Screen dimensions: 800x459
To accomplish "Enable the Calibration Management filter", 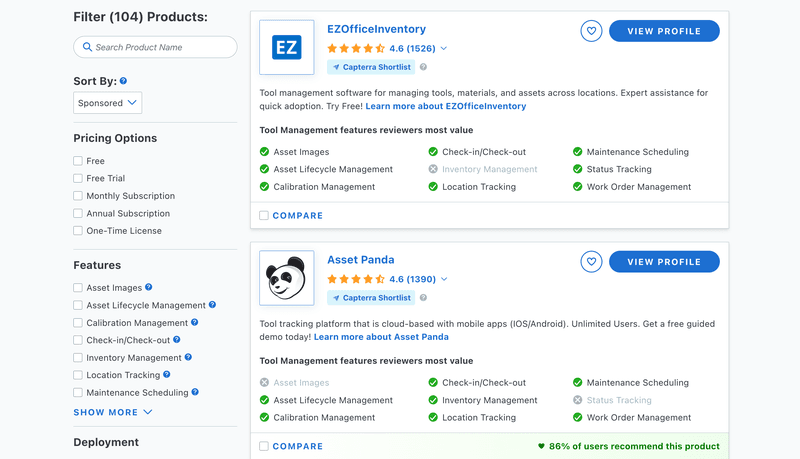I will [78, 323].
